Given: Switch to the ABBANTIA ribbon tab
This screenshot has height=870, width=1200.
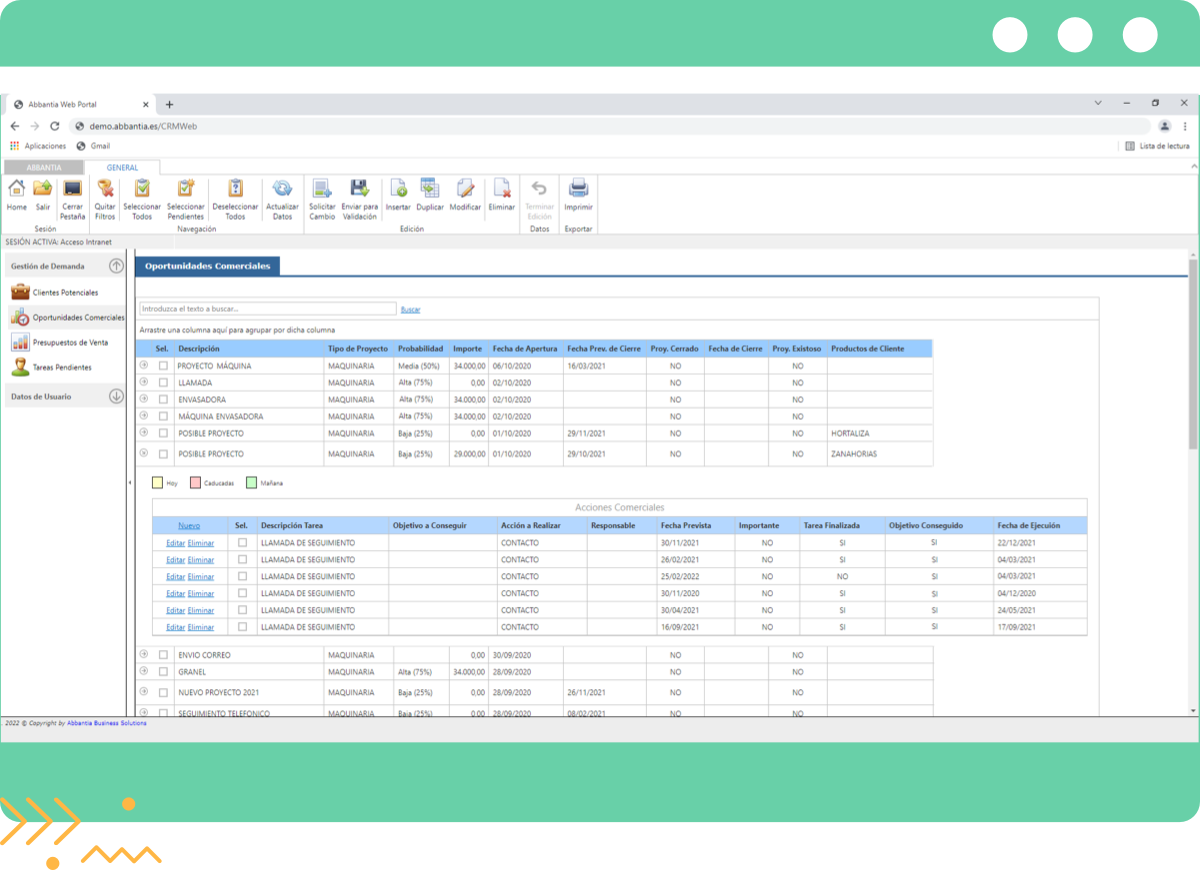Looking at the screenshot, I should (x=43, y=168).
